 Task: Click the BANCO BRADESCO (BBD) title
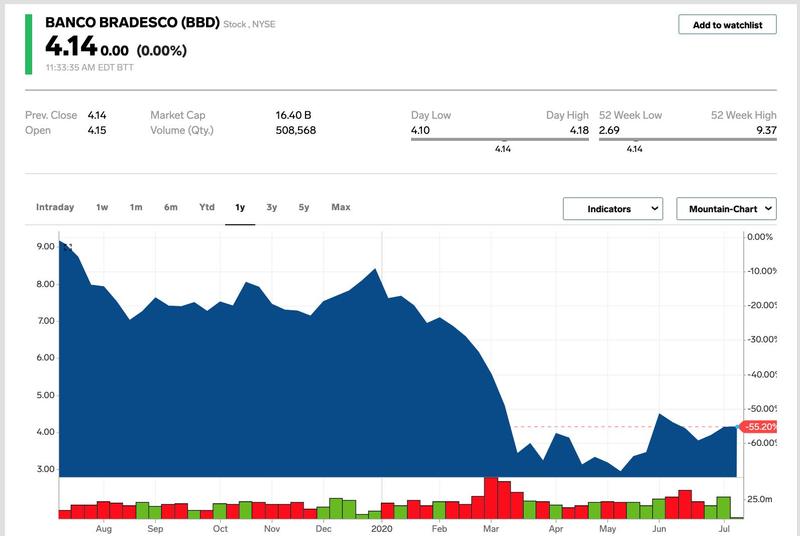[133, 22]
